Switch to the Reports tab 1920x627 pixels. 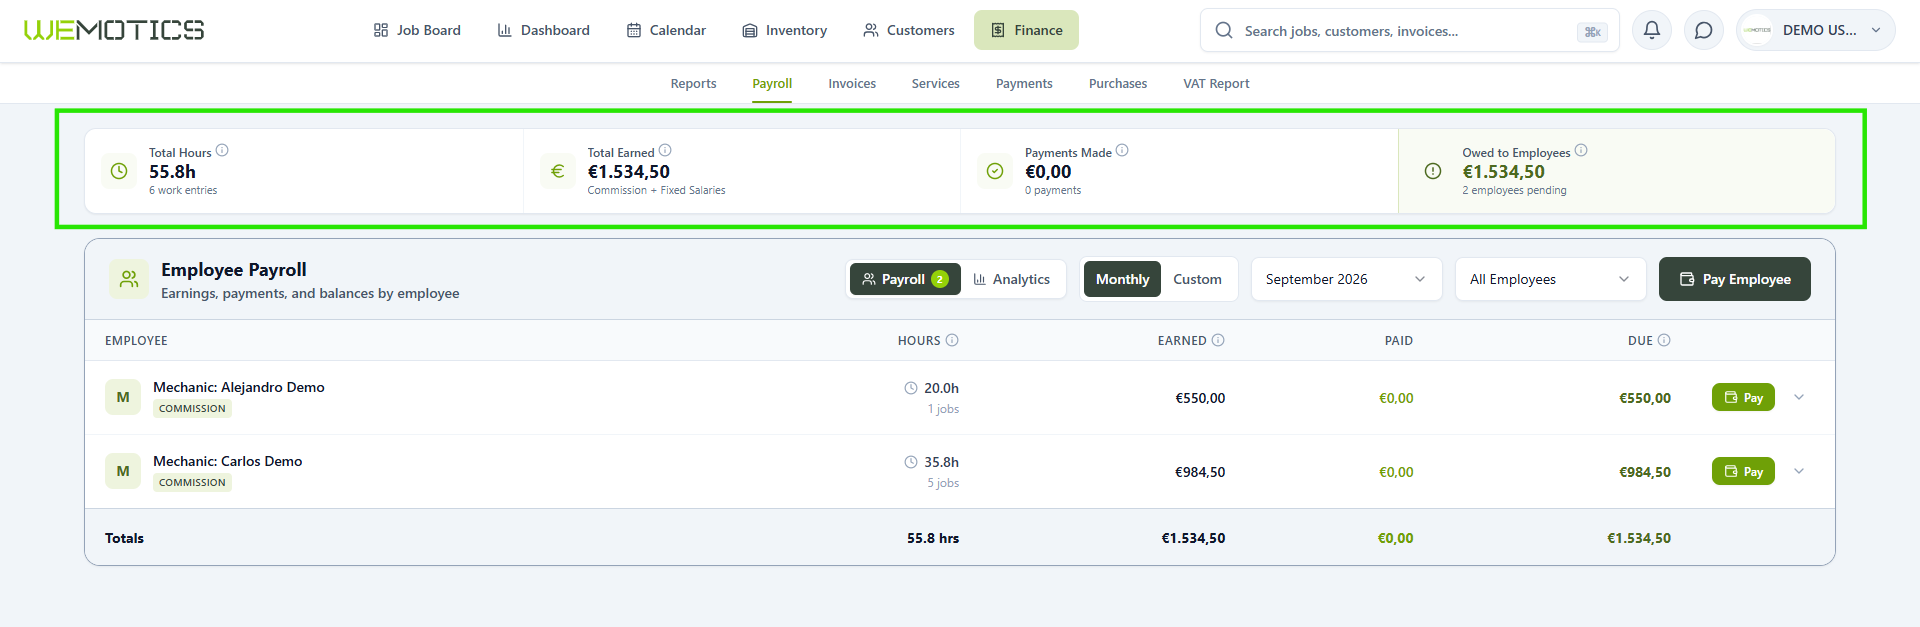(x=693, y=83)
